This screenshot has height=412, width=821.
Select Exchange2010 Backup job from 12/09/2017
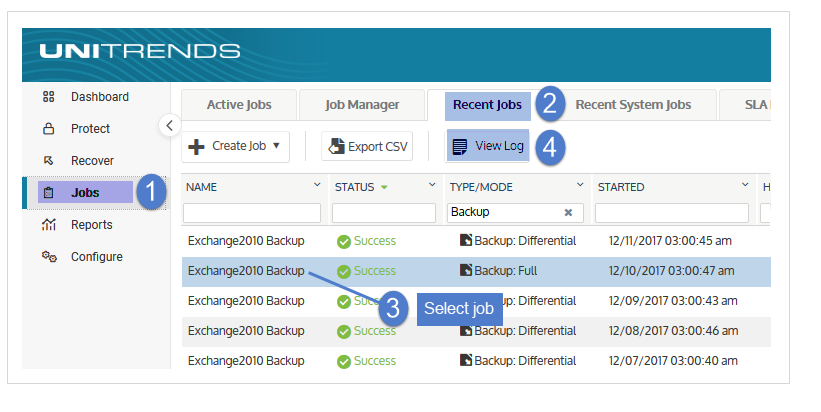click(246, 301)
